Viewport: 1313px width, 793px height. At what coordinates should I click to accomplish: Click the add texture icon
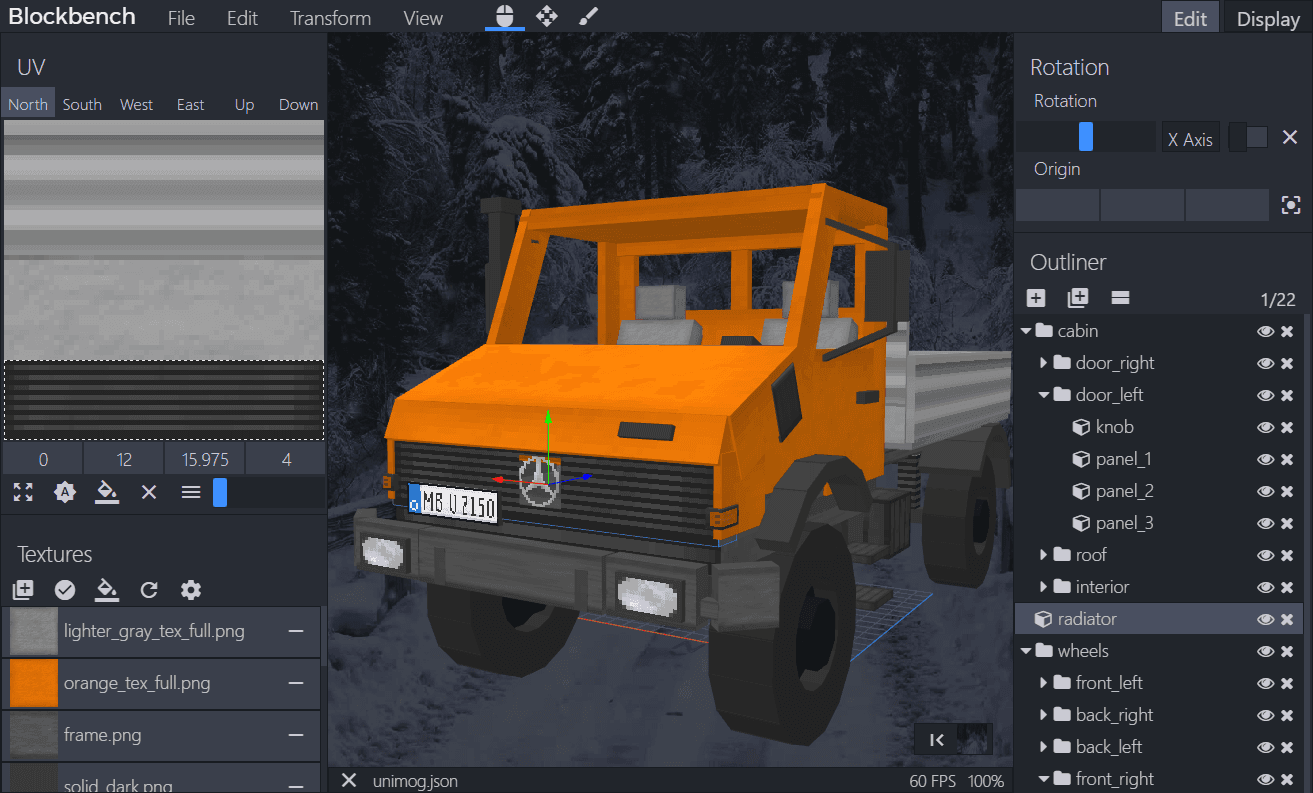(x=23, y=590)
